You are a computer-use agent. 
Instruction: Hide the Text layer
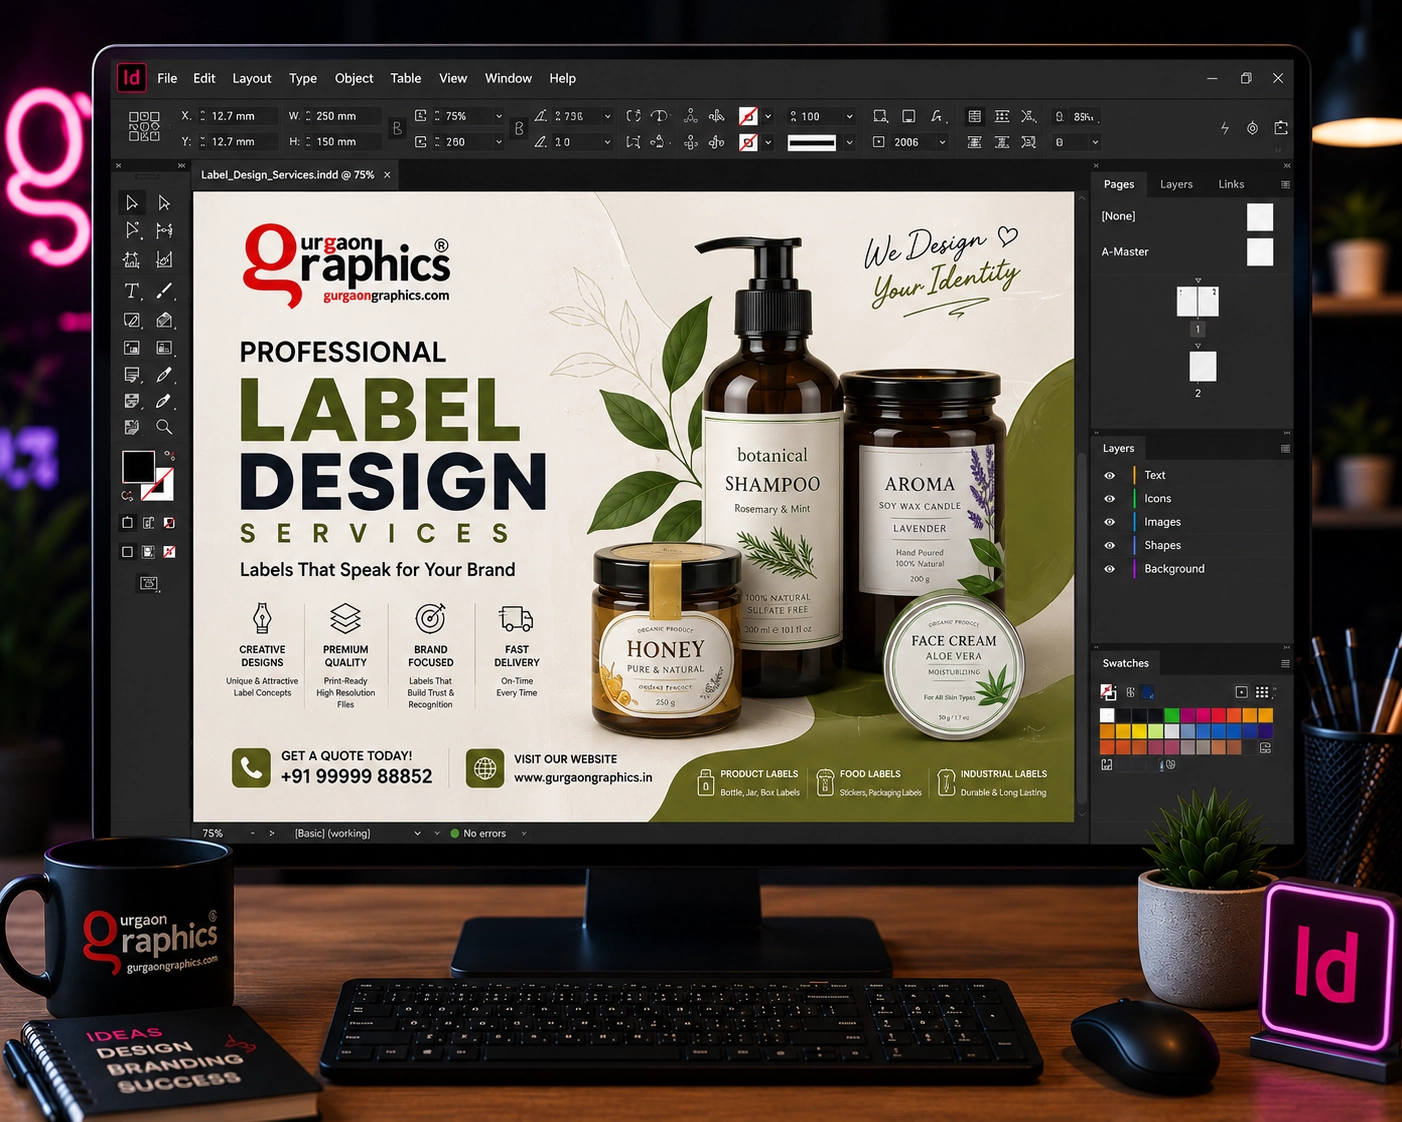click(x=1109, y=475)
